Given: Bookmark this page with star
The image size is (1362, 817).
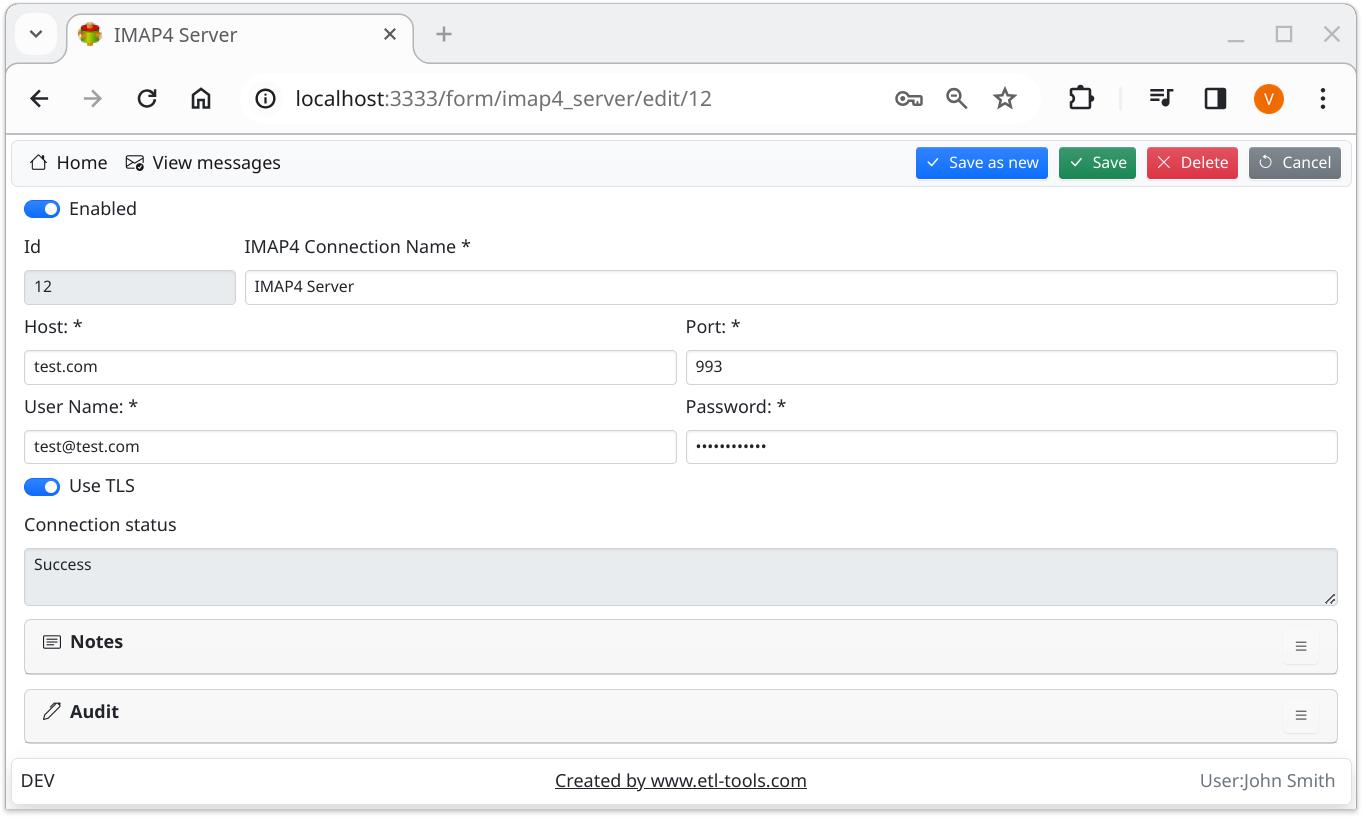Looking at the screenshot, I should tap(1005, 98).
